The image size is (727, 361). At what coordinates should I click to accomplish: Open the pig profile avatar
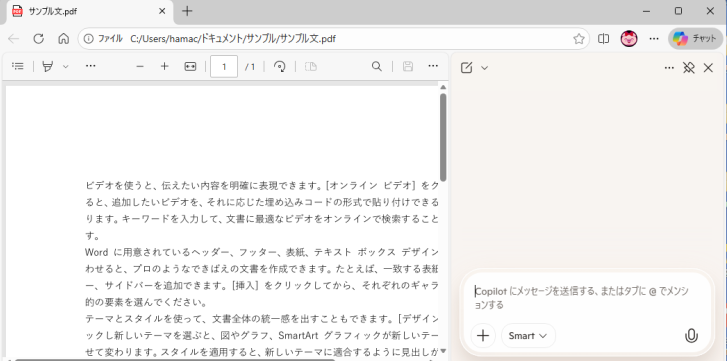click(x=629, y=39)
